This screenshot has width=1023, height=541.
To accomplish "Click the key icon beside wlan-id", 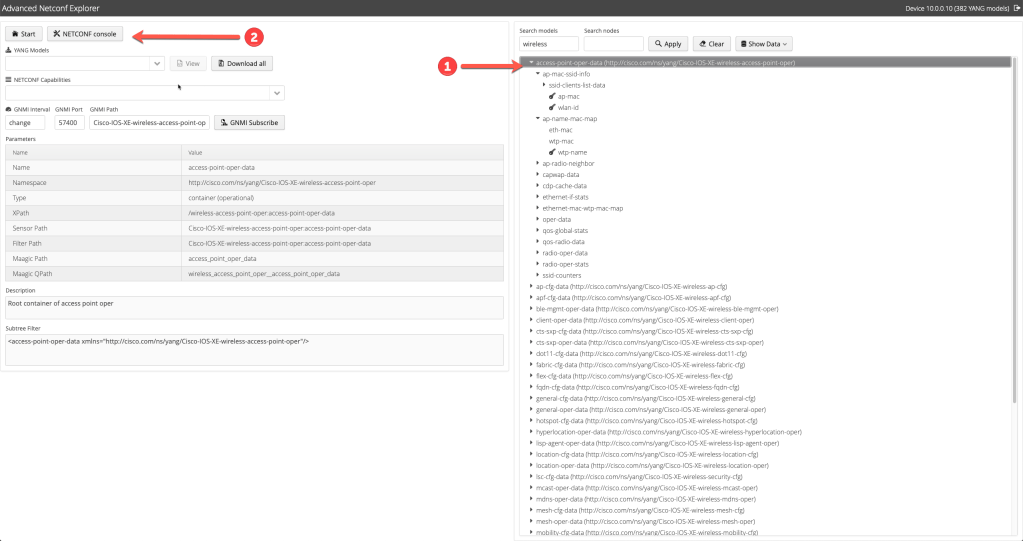I will [551, 107].
